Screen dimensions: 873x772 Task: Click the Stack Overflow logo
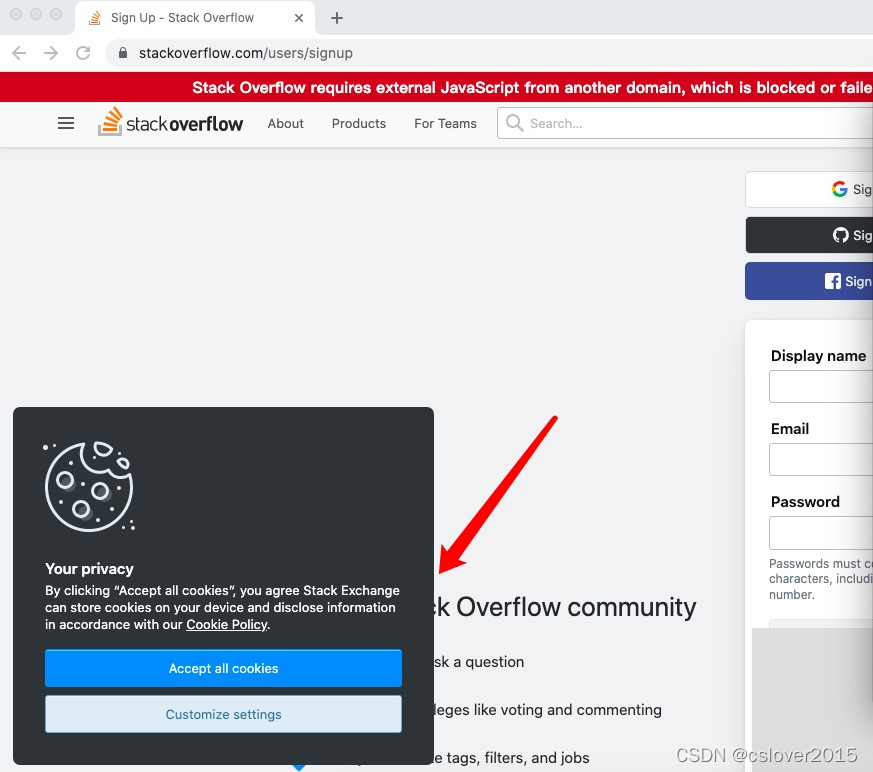[170, 122]
